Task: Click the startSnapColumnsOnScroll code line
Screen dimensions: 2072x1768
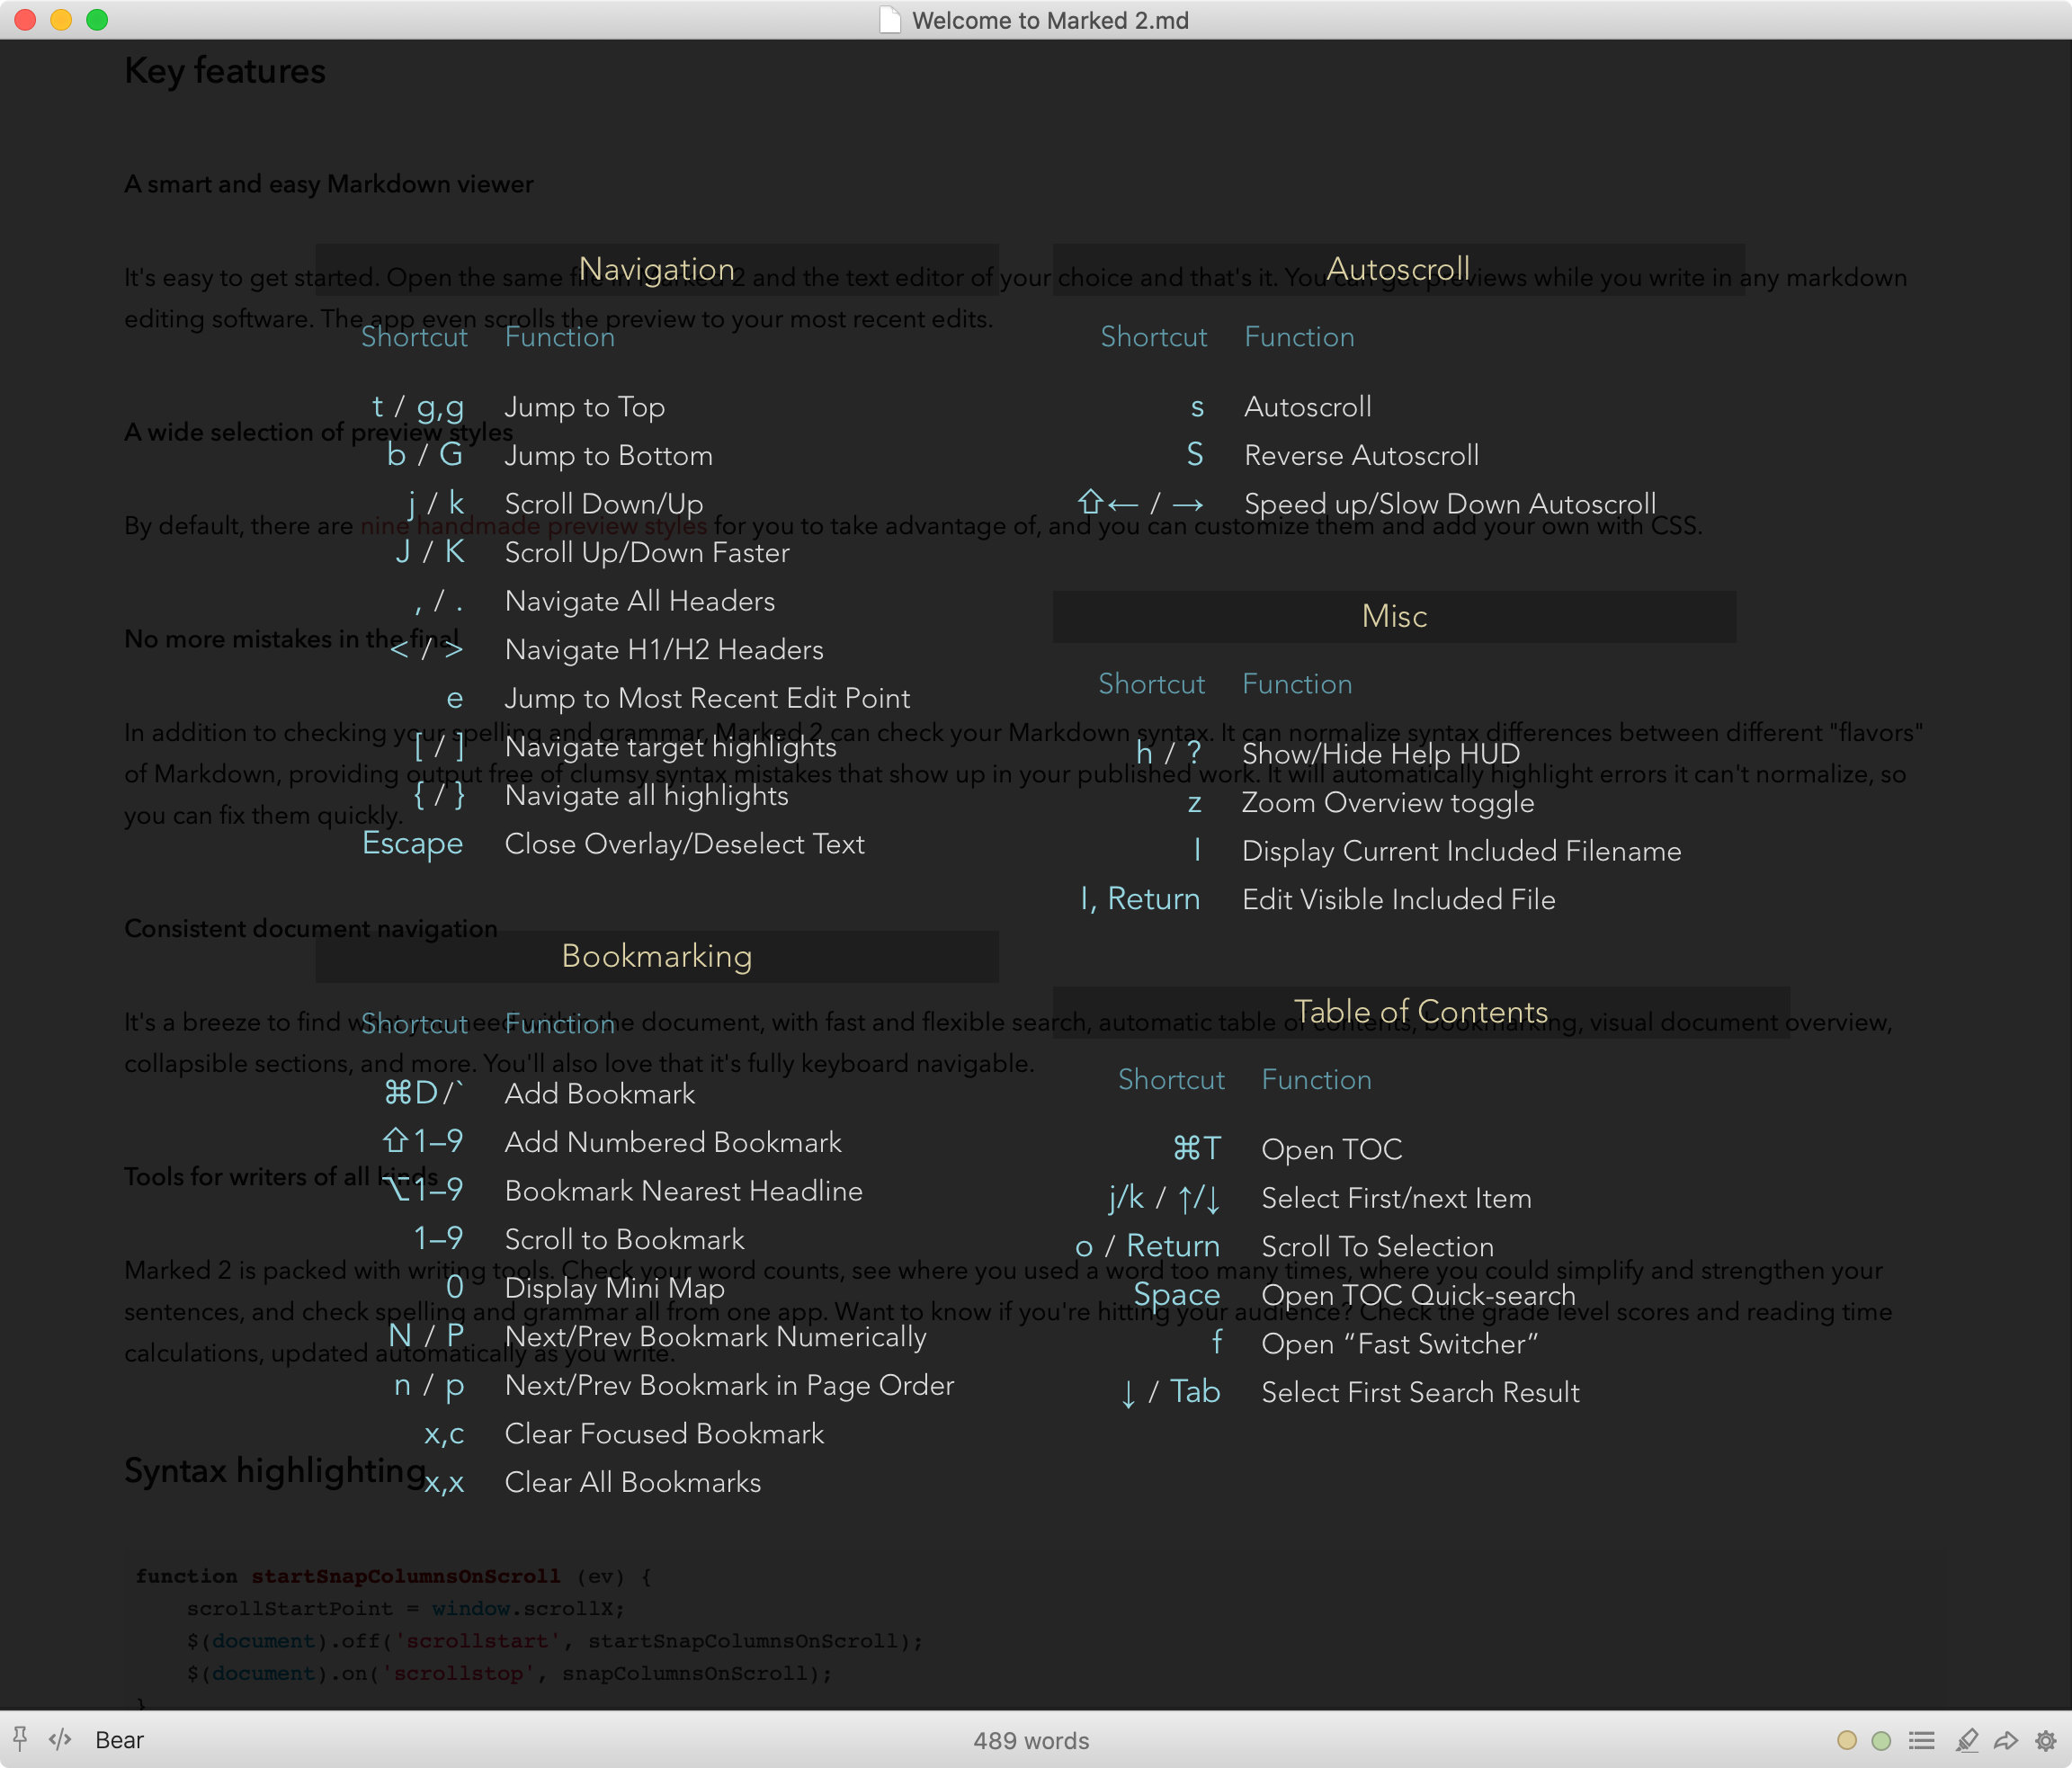Action: tap(393, 1577)
